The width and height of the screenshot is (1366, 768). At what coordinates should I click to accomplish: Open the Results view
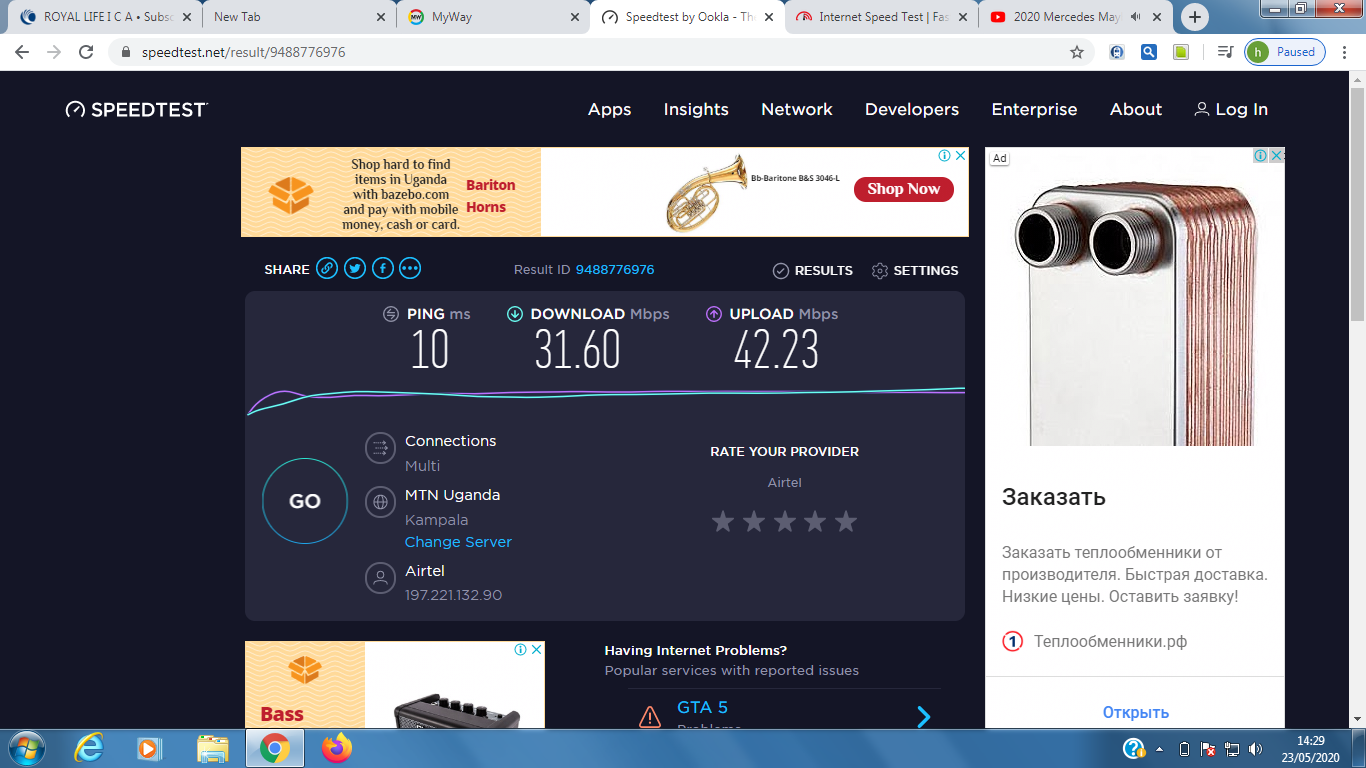click(813, 271)
